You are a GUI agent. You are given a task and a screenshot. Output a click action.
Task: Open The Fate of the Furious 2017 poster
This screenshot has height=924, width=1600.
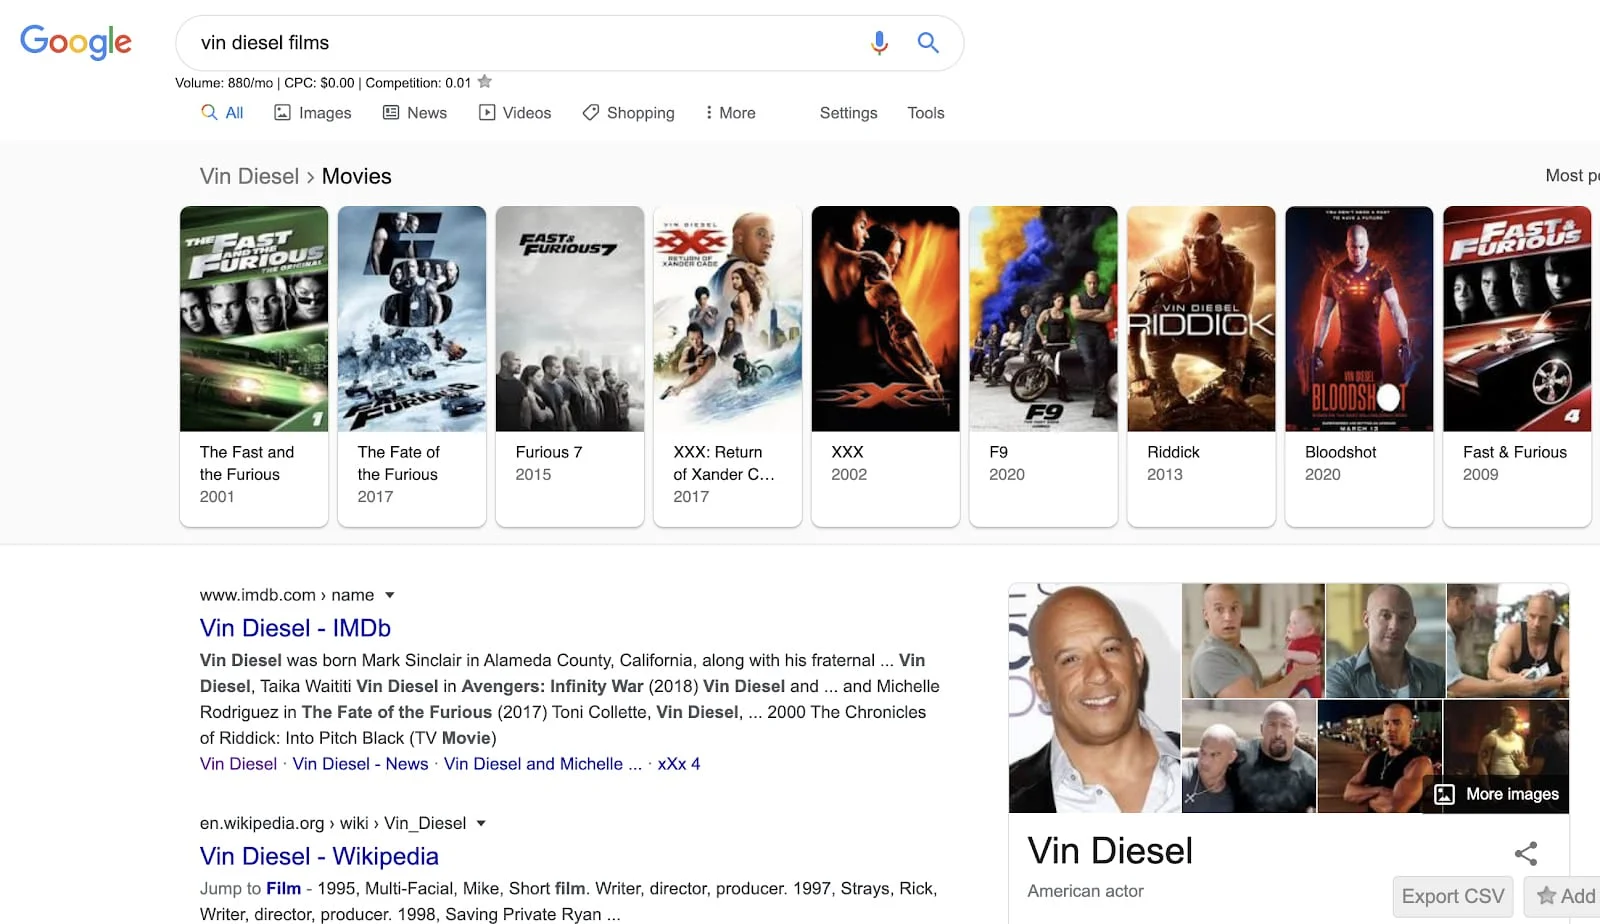click(x=412, y=319)
